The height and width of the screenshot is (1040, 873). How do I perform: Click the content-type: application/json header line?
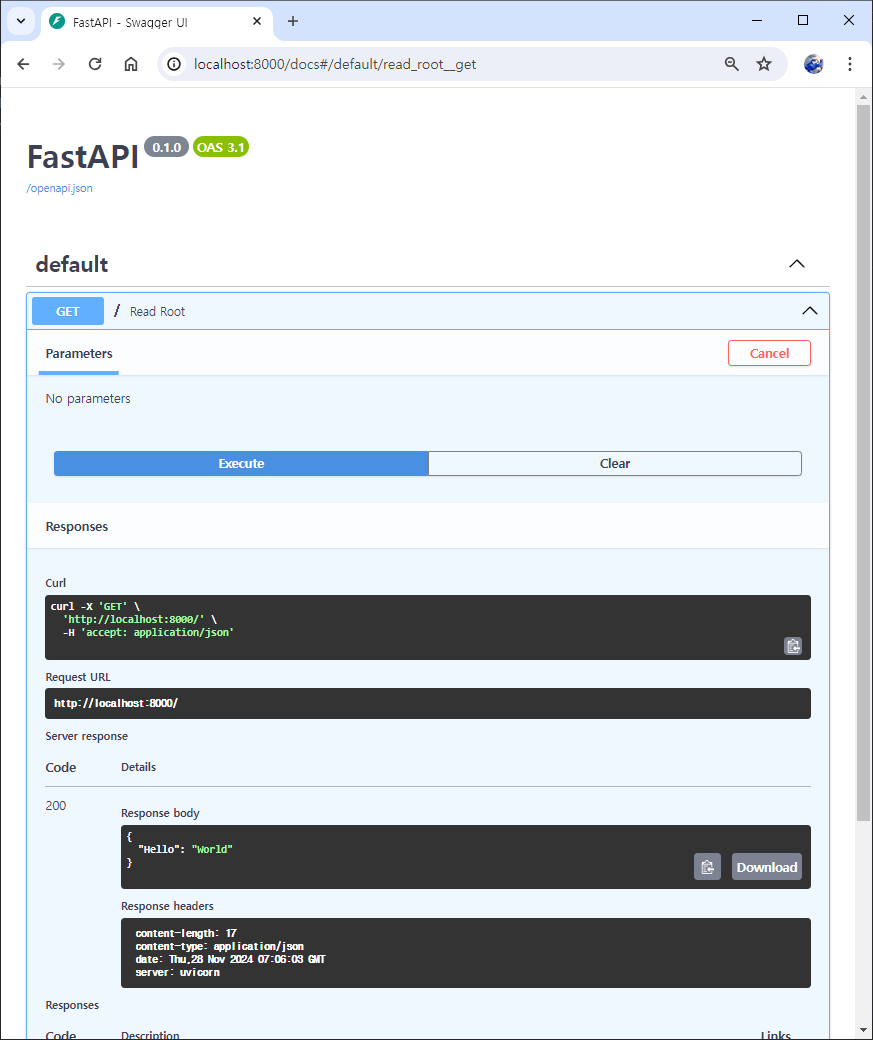(x=220, y=946)
